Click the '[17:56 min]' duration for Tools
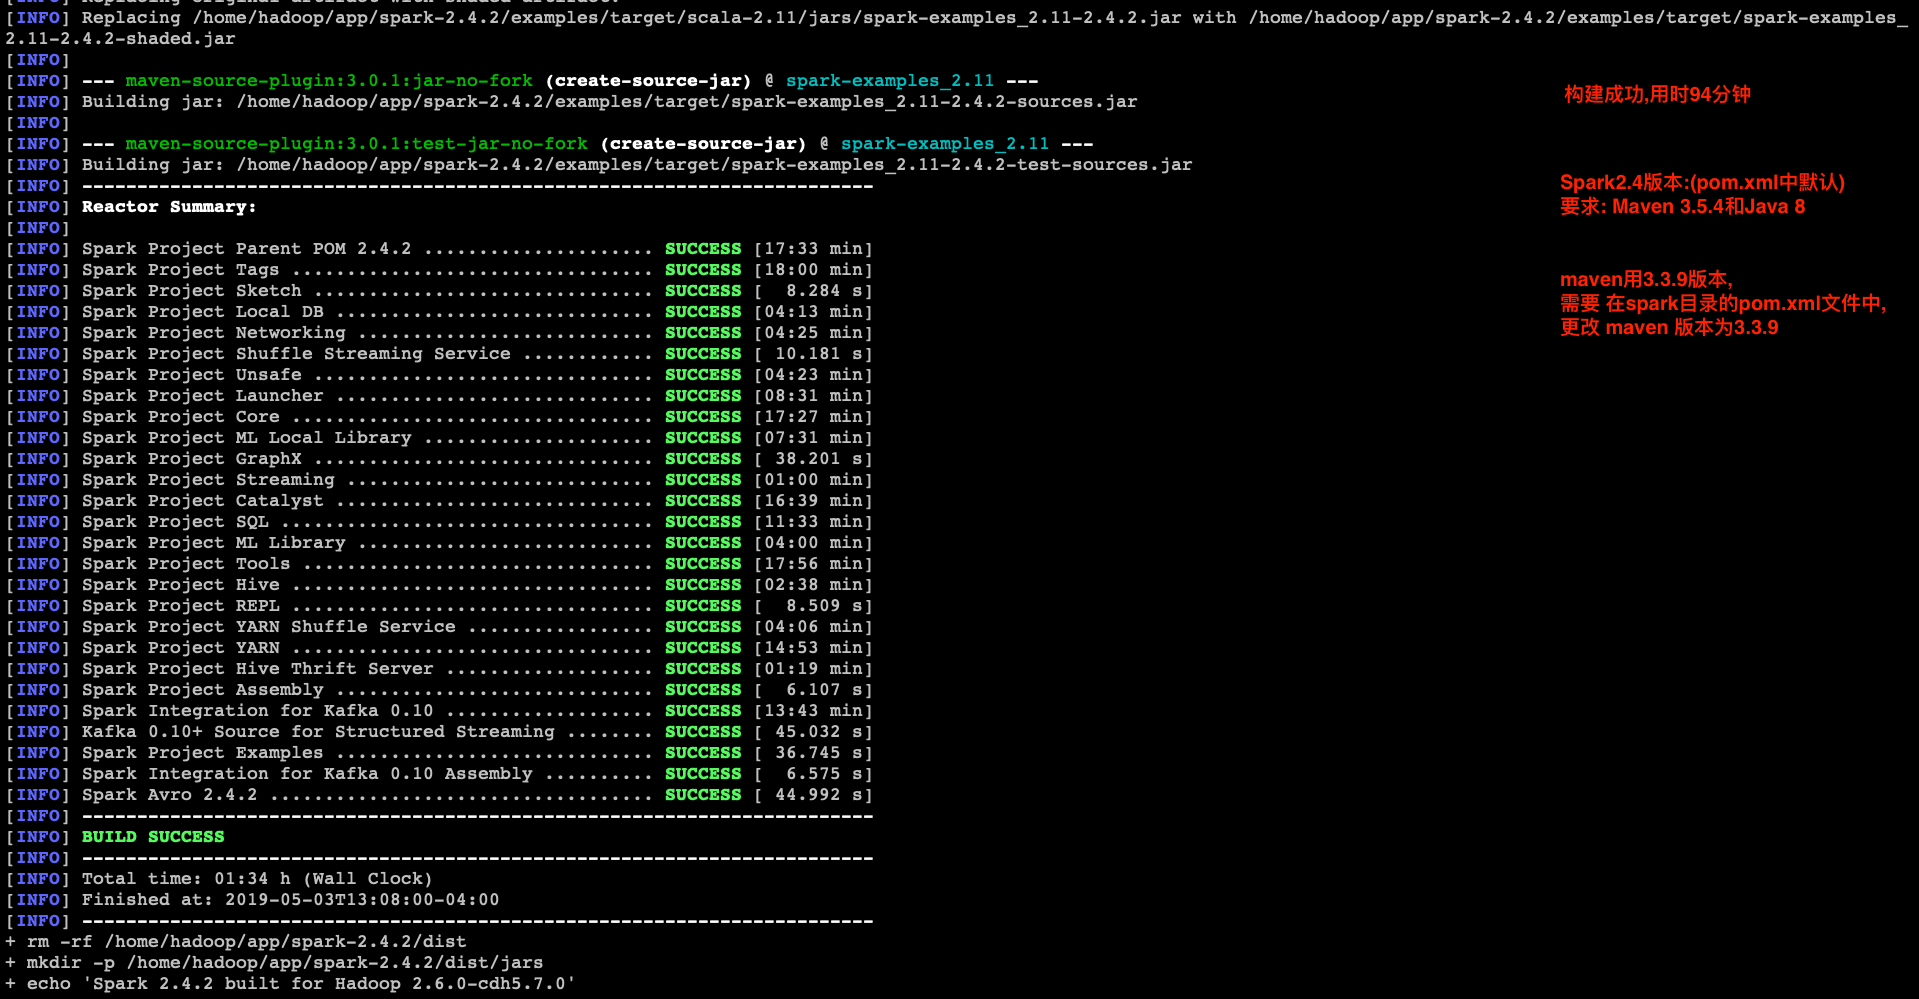This screenshot has height=999, width=1919. 814,564
